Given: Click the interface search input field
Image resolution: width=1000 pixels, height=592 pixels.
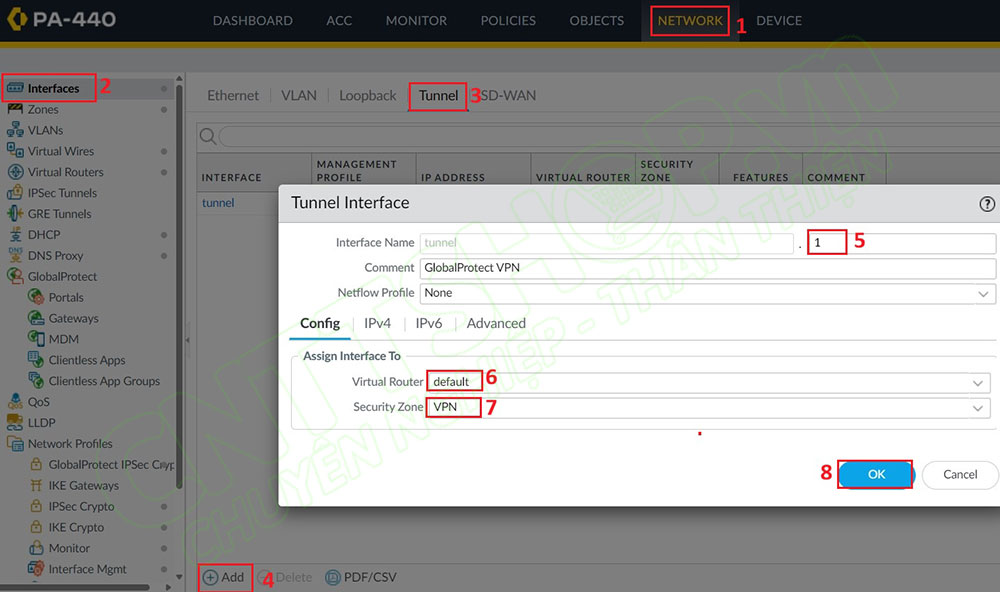Looking at the screenshot, I should point(609,136).
